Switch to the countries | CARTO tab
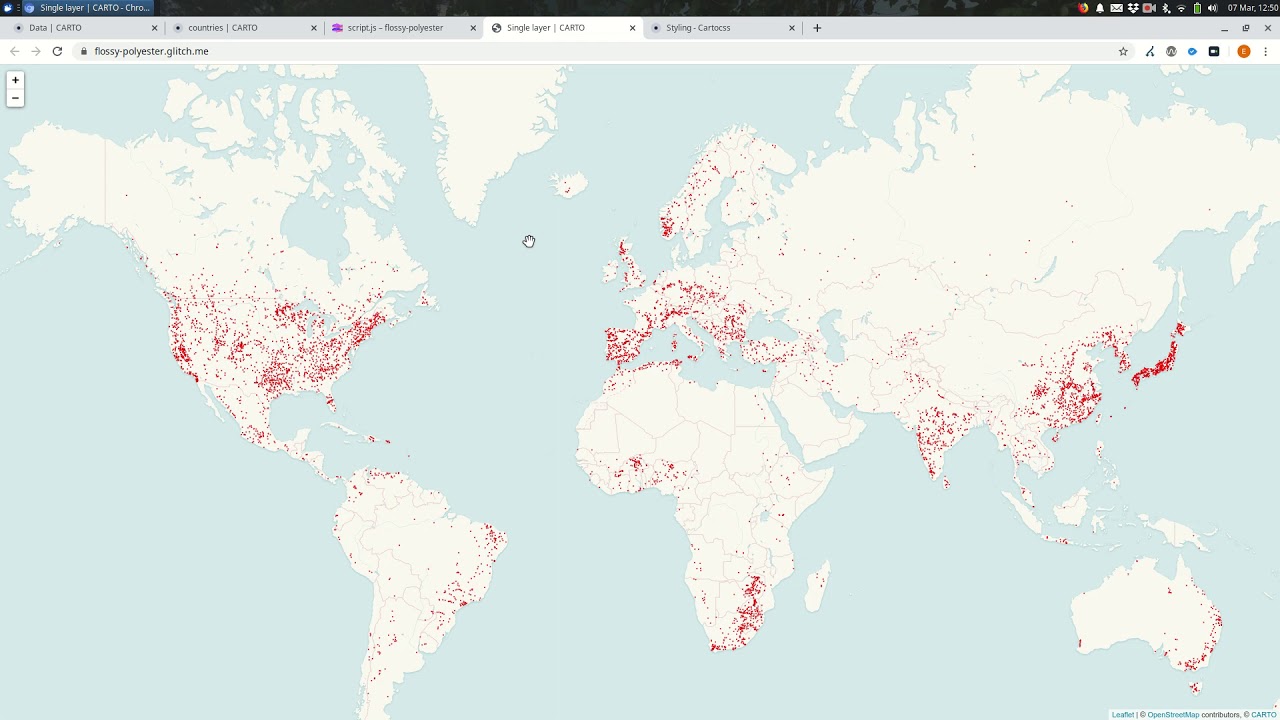The height and width of the screenshot is (720, 1280). [x=245, y=28]
